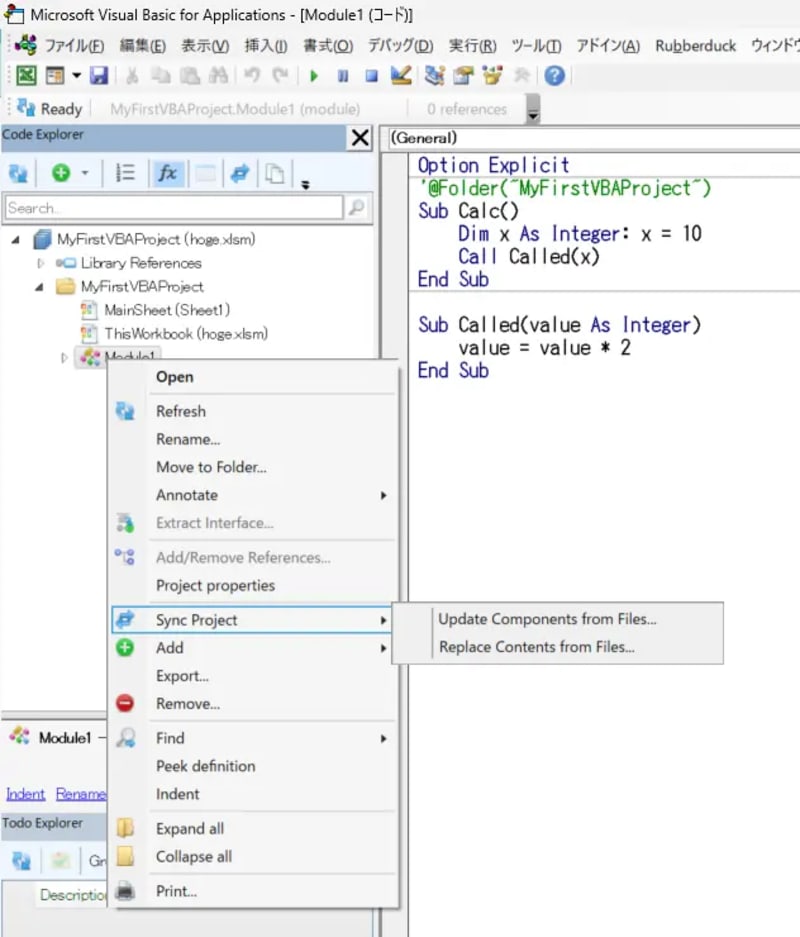
Task: Choose Replace Contents from Files...
Action: pyautogui.click(x=558, y=647)
